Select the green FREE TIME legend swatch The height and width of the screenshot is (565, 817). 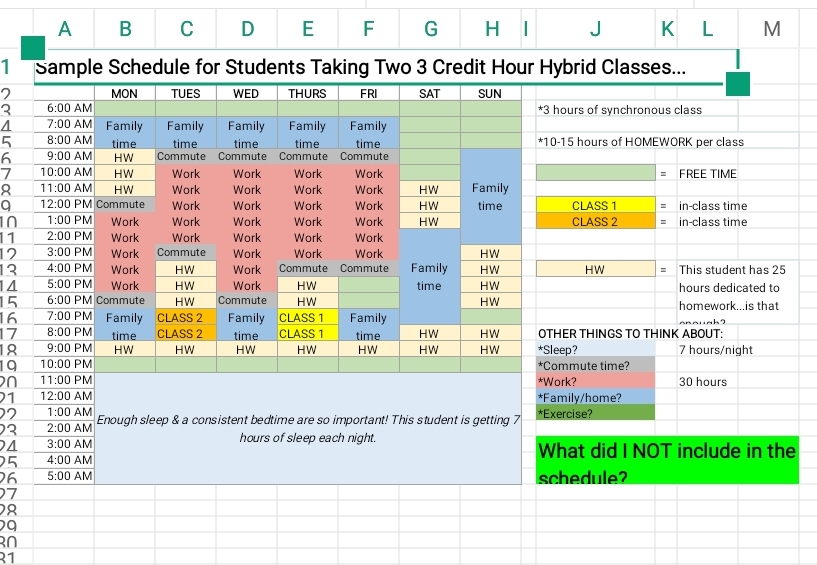pyautogui.click(x=596, y=173)
